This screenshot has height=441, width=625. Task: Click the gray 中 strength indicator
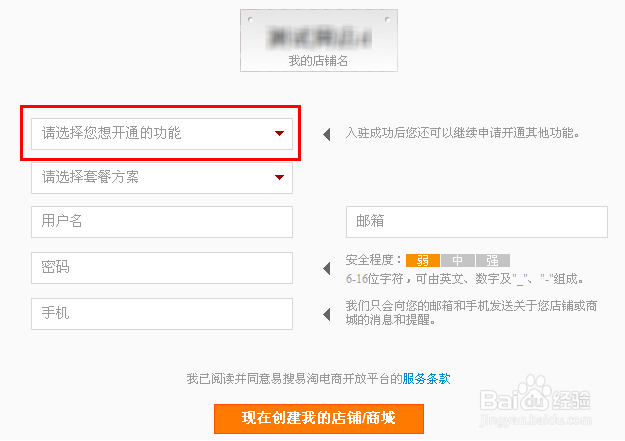pyautogui.click(x=457, y=260)
